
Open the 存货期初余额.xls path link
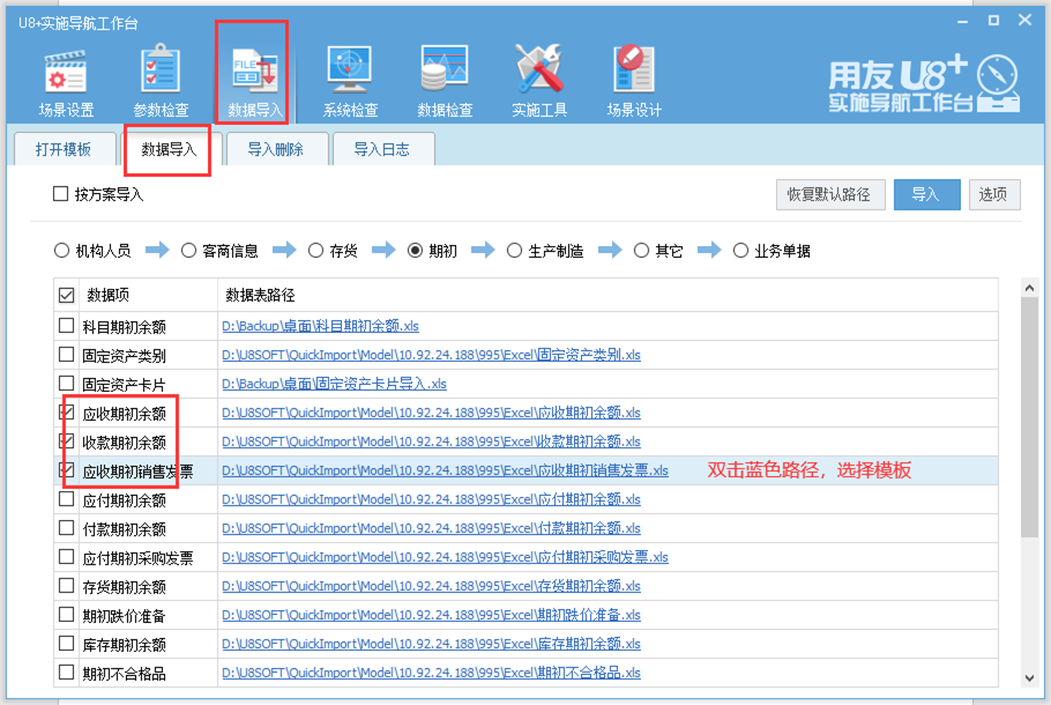(x=431, y=586)
